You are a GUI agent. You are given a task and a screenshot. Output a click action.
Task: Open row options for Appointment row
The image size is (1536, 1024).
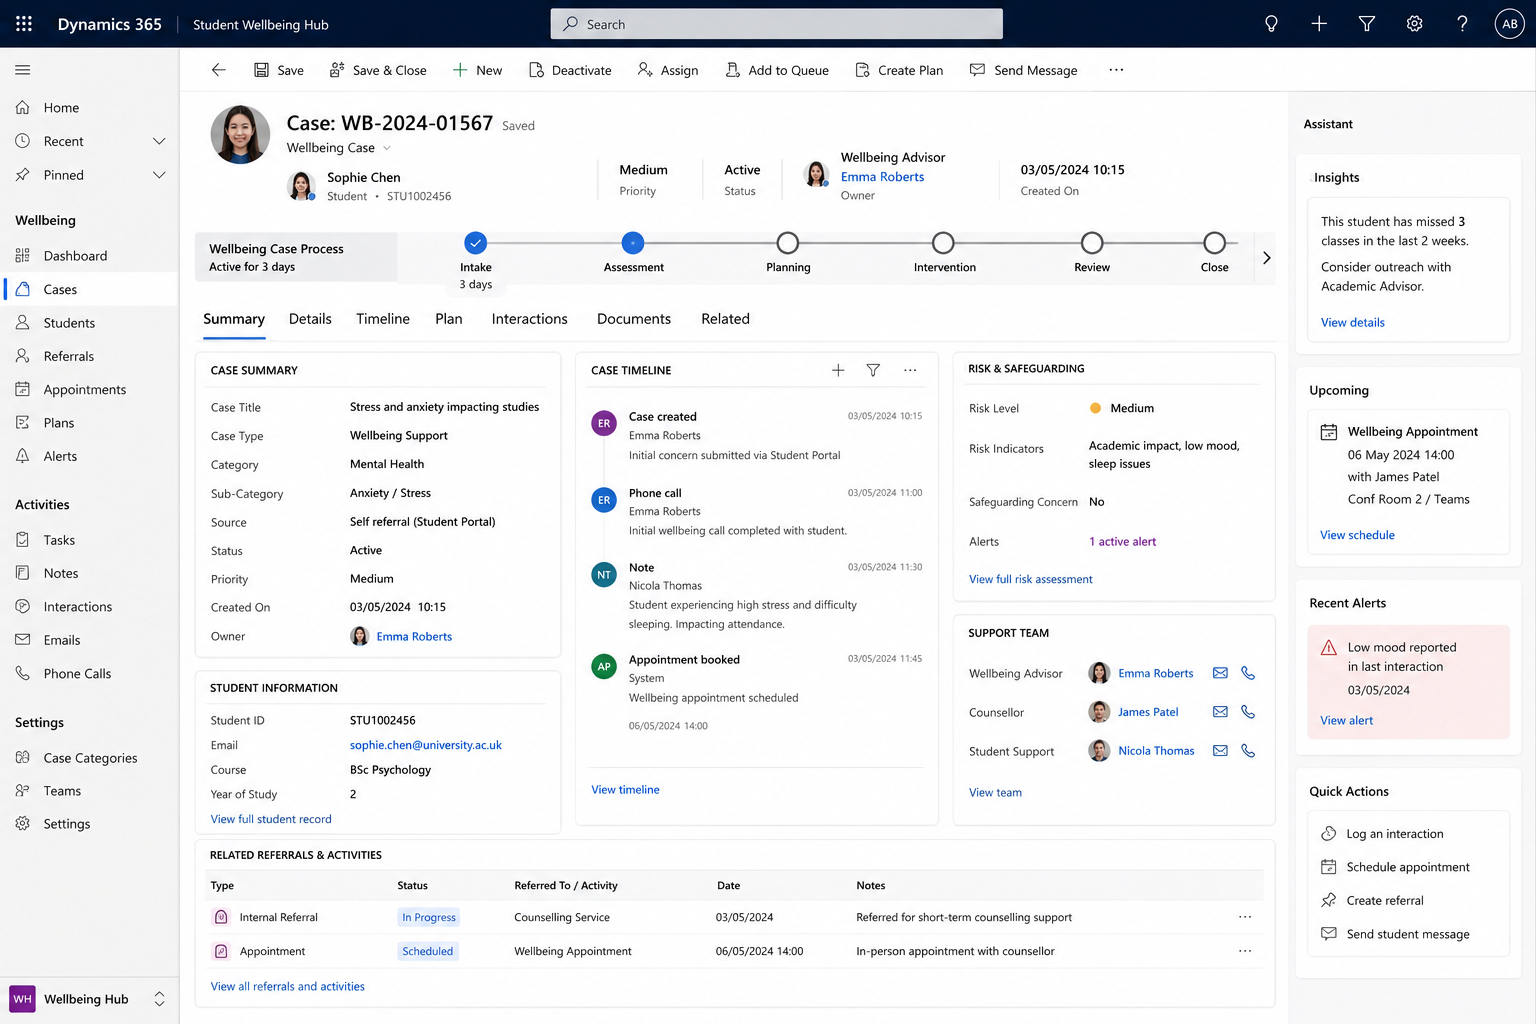(x=1245, y=951)
